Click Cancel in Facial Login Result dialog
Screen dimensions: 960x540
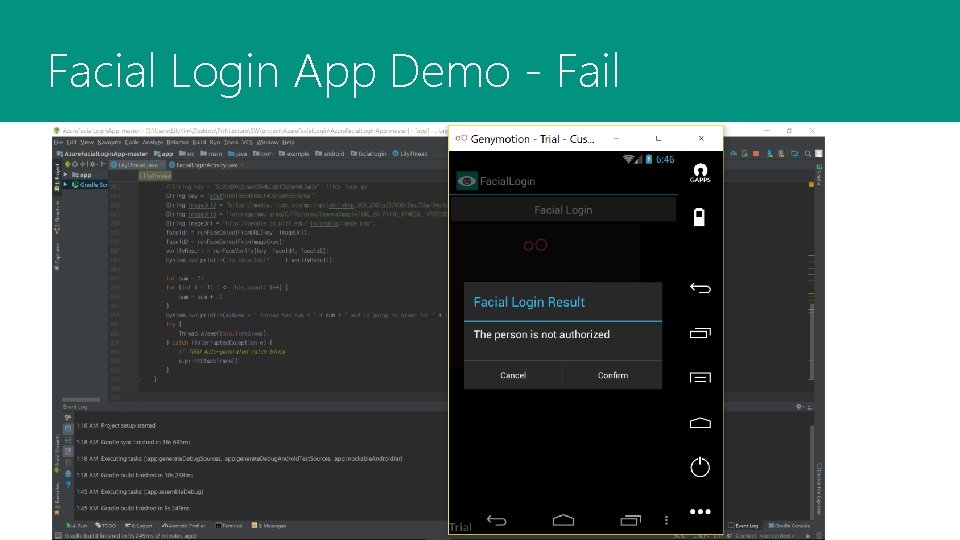coord(512,375)
